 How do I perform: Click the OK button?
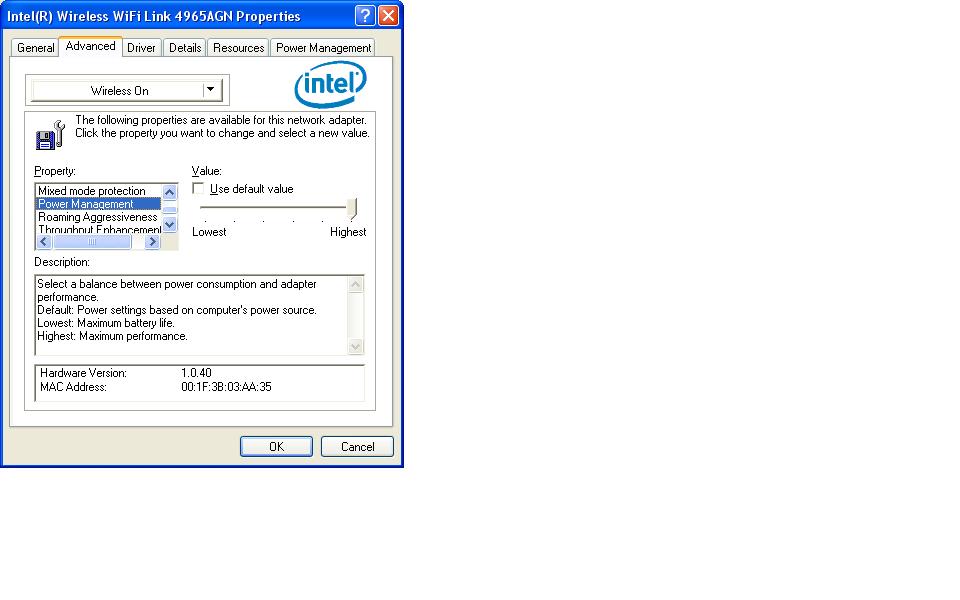[x=276, y=446]
